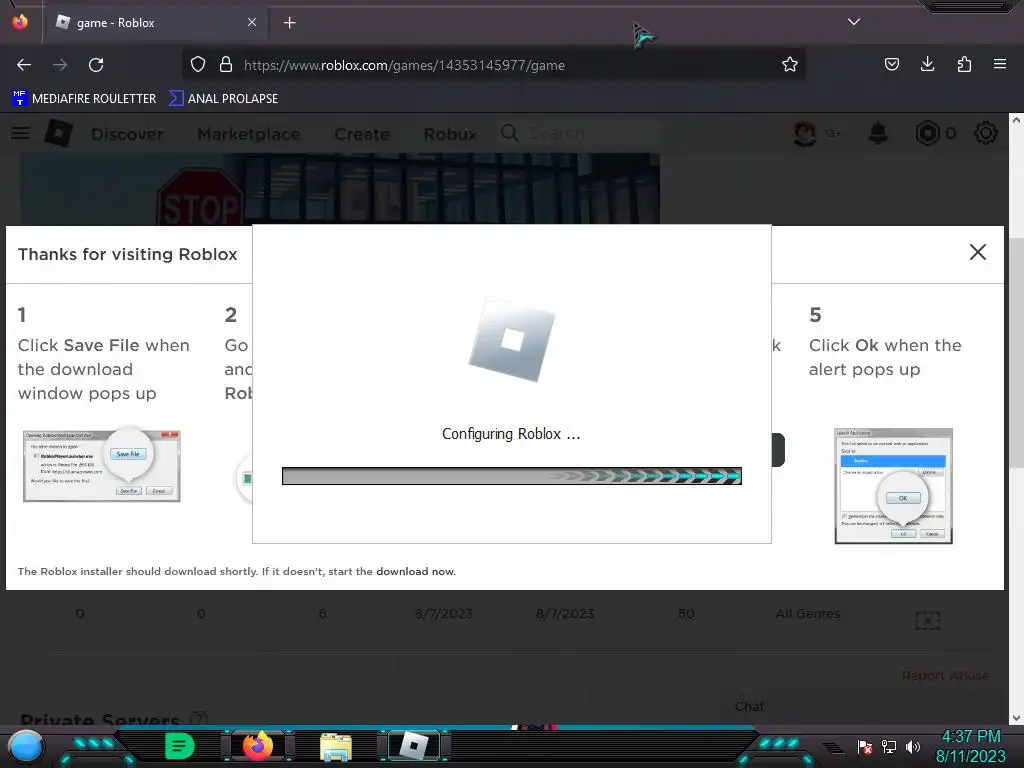Open a new browser tab
This screenshot has width=1024, height=768.
(x=289, y=23)
